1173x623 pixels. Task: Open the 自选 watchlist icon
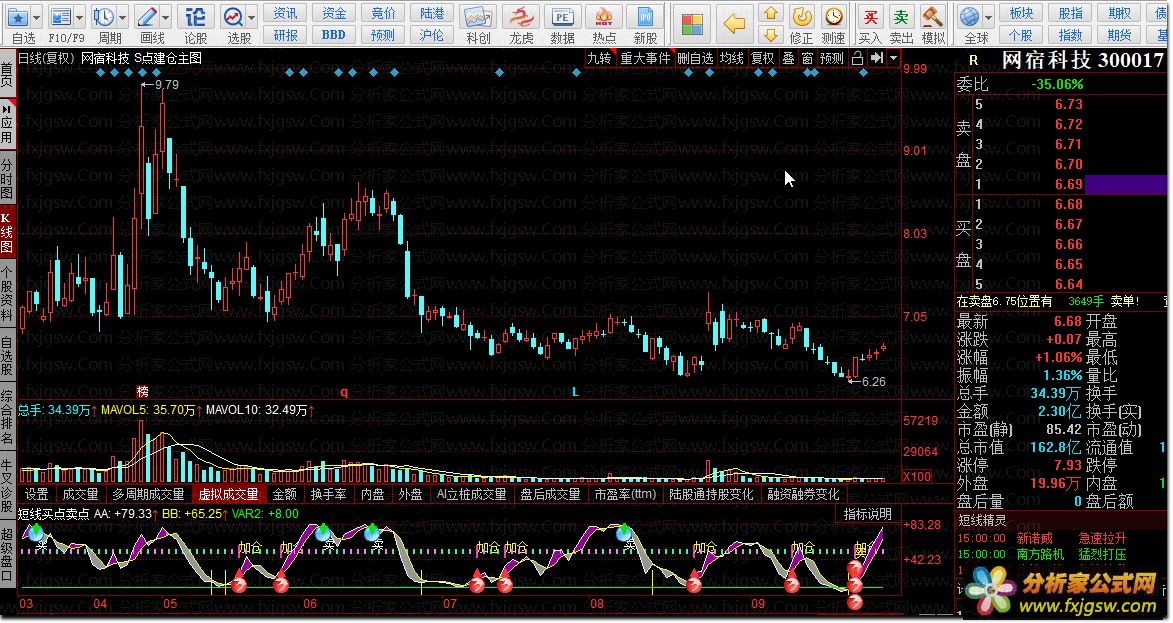click(x=18, y=17)
